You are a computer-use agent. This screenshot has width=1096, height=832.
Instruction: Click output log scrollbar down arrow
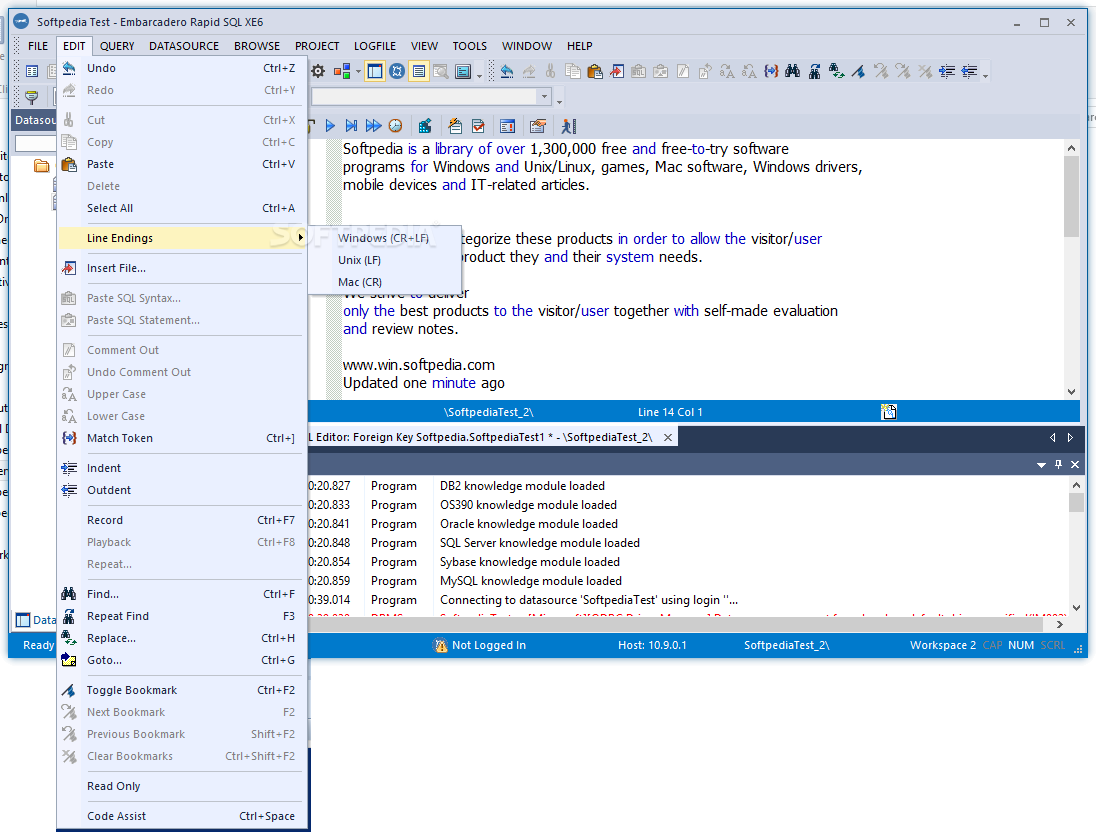pyautogui.click(x=1076, y=608)
